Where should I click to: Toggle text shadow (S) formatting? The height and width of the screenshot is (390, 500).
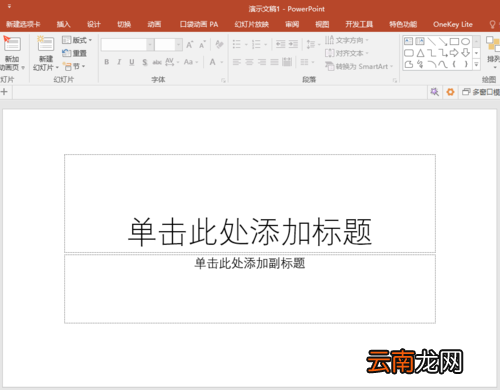pos(144,62)
